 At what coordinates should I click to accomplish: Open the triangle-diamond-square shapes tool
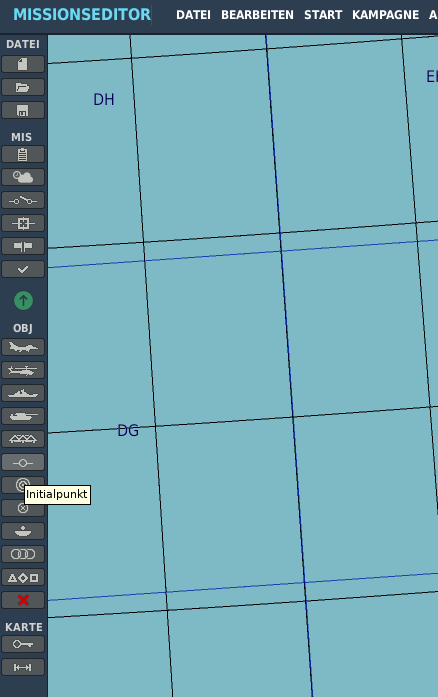pyautogui.click(x=23, y=577)
